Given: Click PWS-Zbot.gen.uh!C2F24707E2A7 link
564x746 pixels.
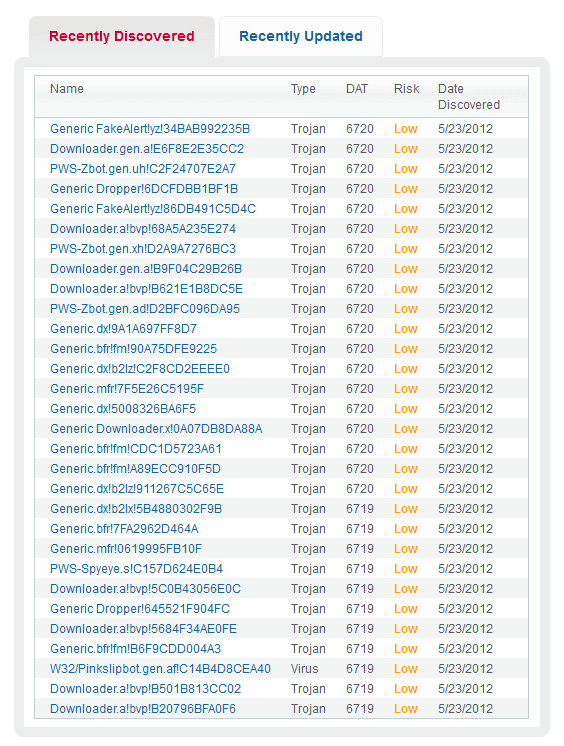Looking at the screenshot, I should coord(143,169).
